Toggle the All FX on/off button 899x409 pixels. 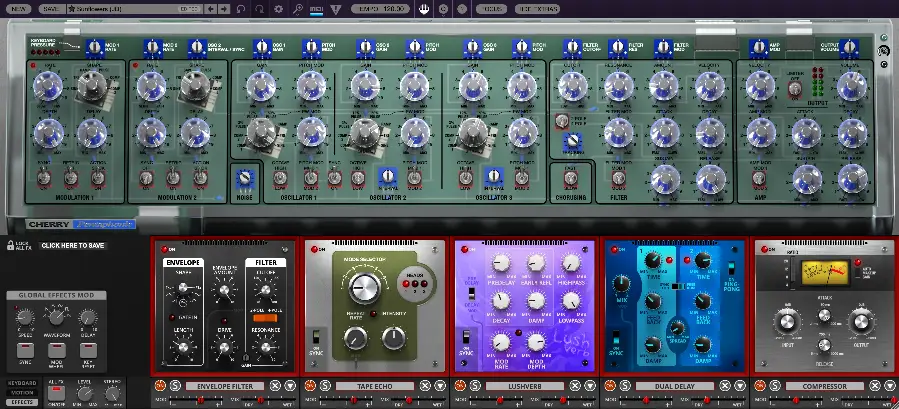click(55, 393)
